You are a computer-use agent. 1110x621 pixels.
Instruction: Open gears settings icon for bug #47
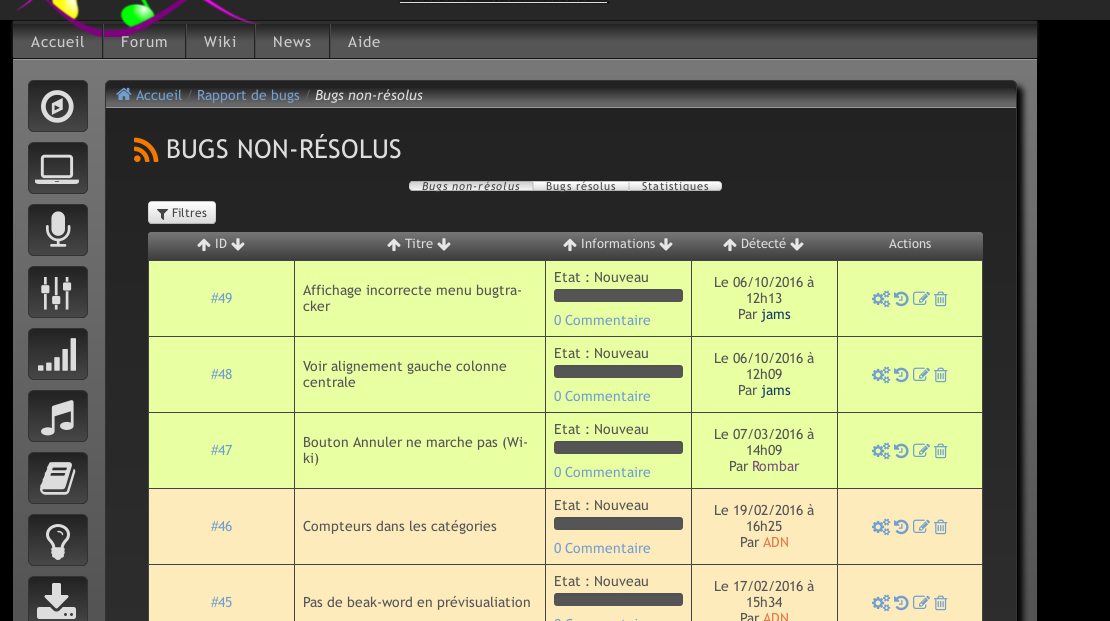[x=880, y=451]
